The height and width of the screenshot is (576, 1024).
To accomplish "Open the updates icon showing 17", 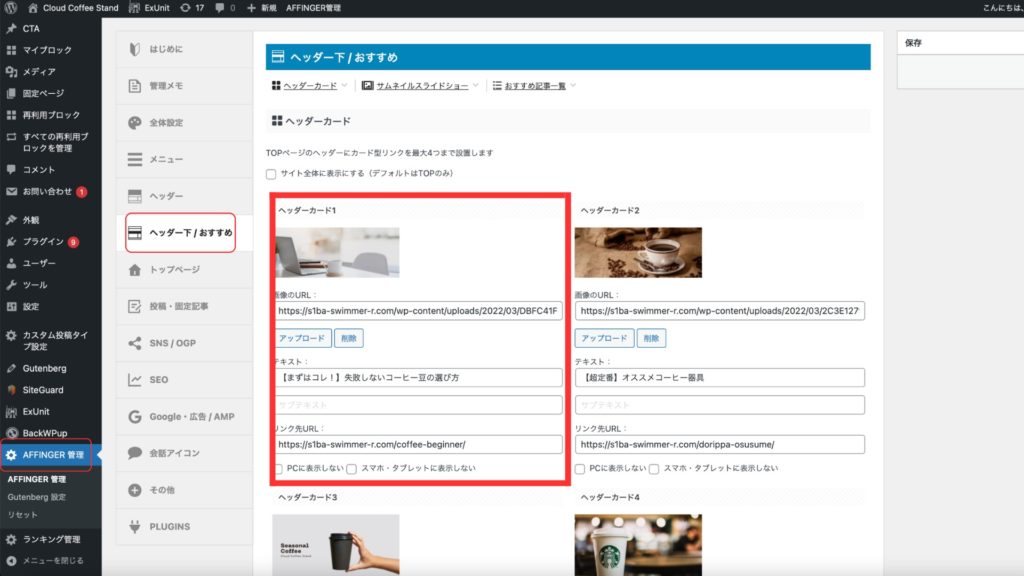I will 191,7.
